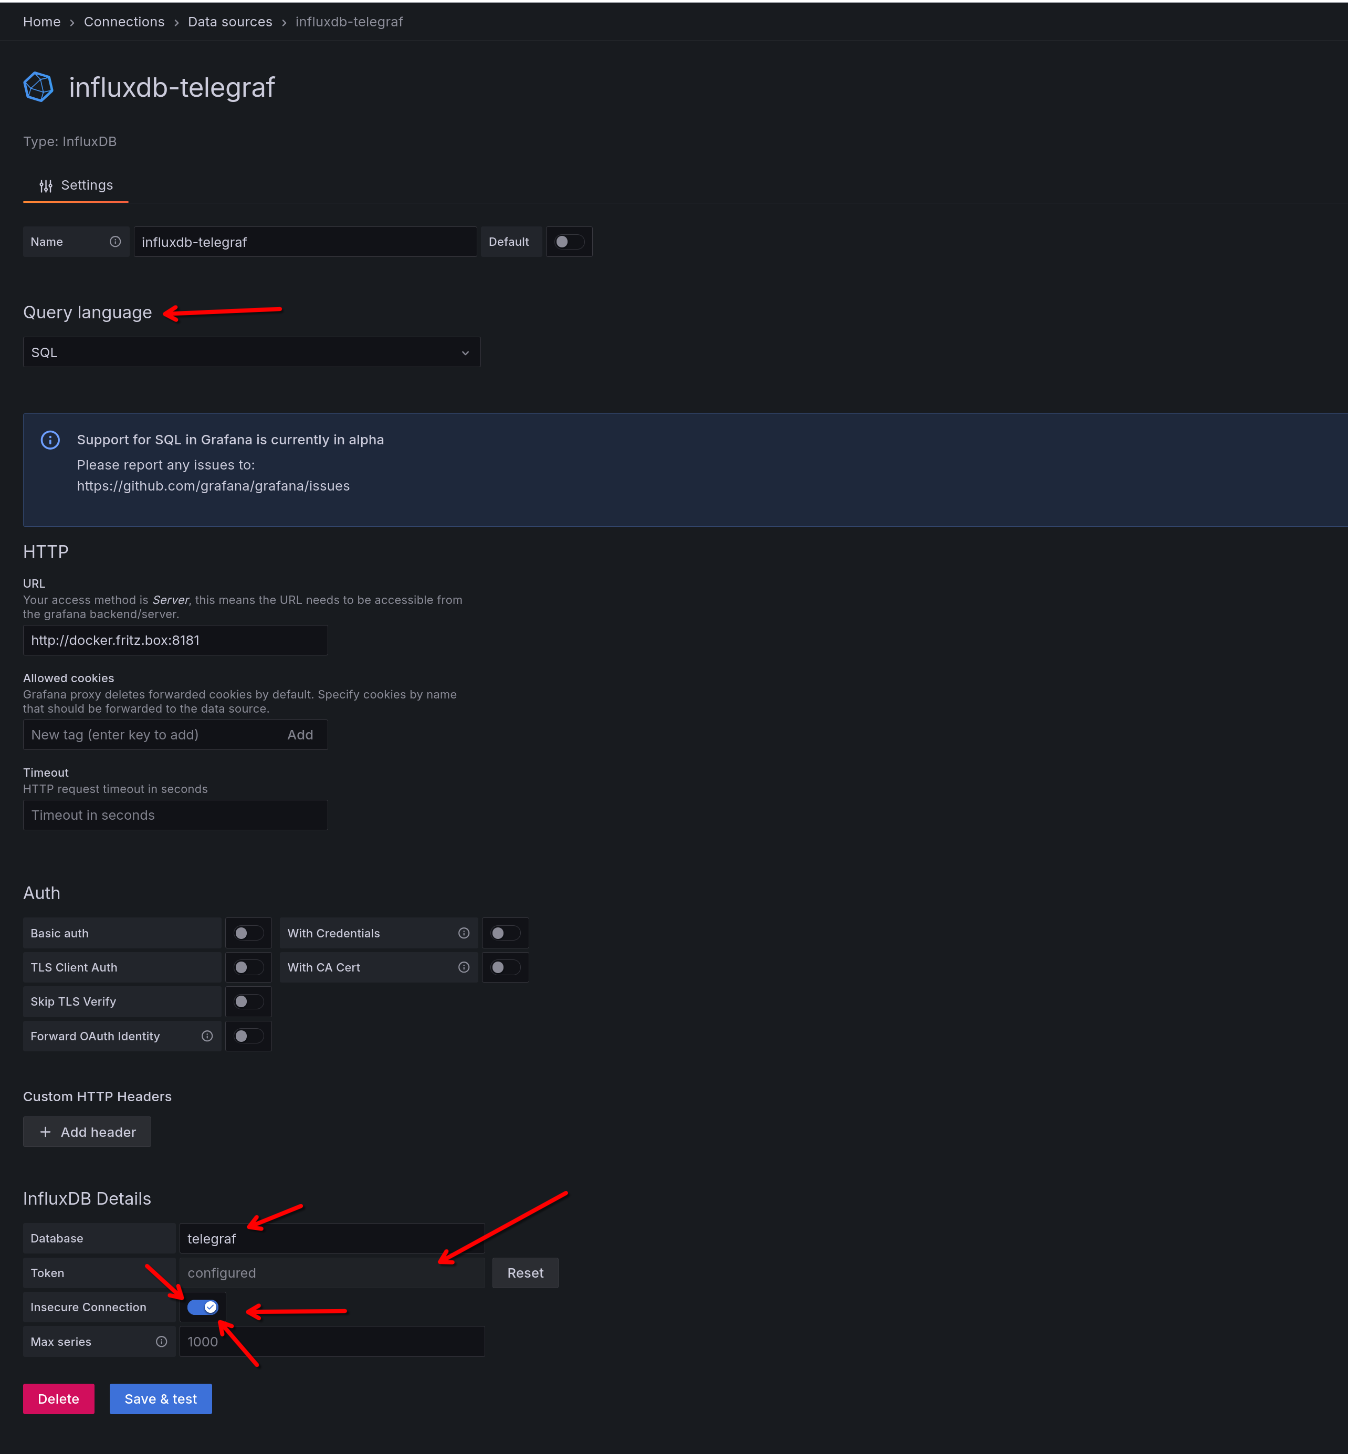Screen dimensions: 1348x1454
Task: Toggle the Default data source switch
Action: click(569, 242)
